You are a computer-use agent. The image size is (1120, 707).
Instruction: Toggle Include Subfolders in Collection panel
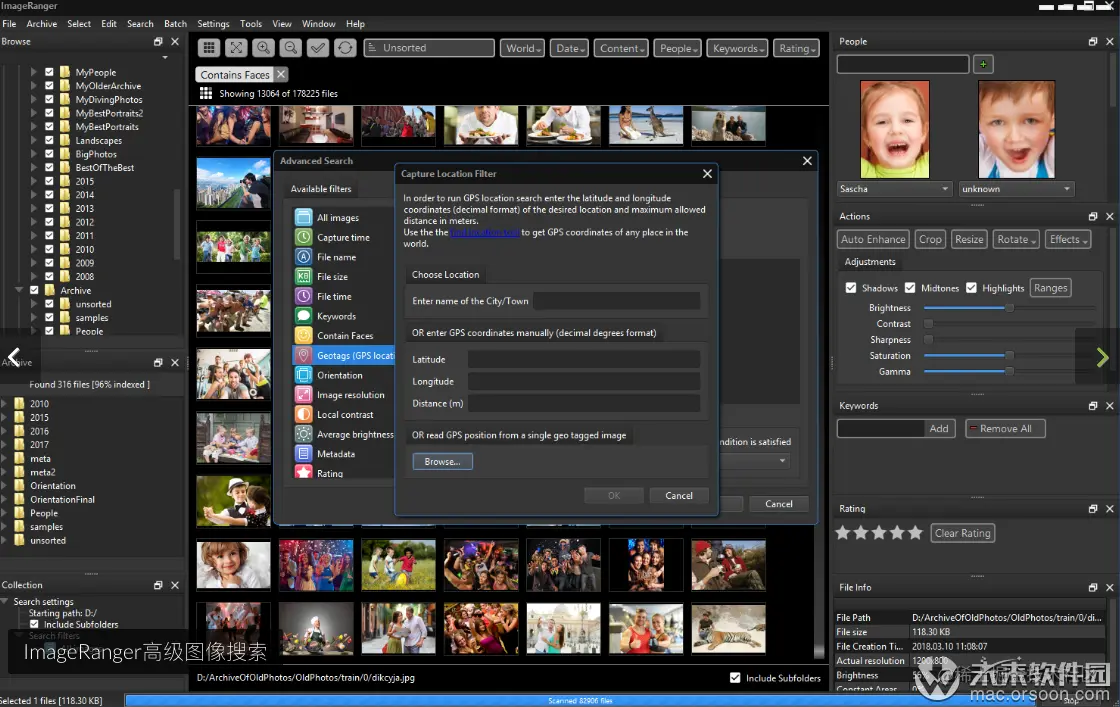[x=34, y=623]
